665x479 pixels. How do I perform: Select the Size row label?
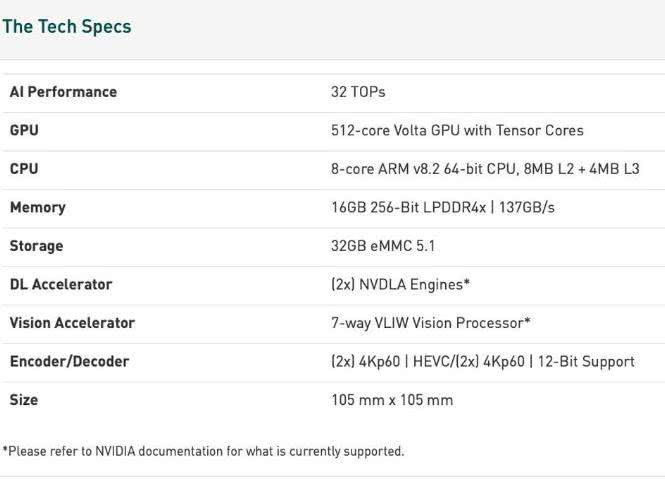point(24,400)
